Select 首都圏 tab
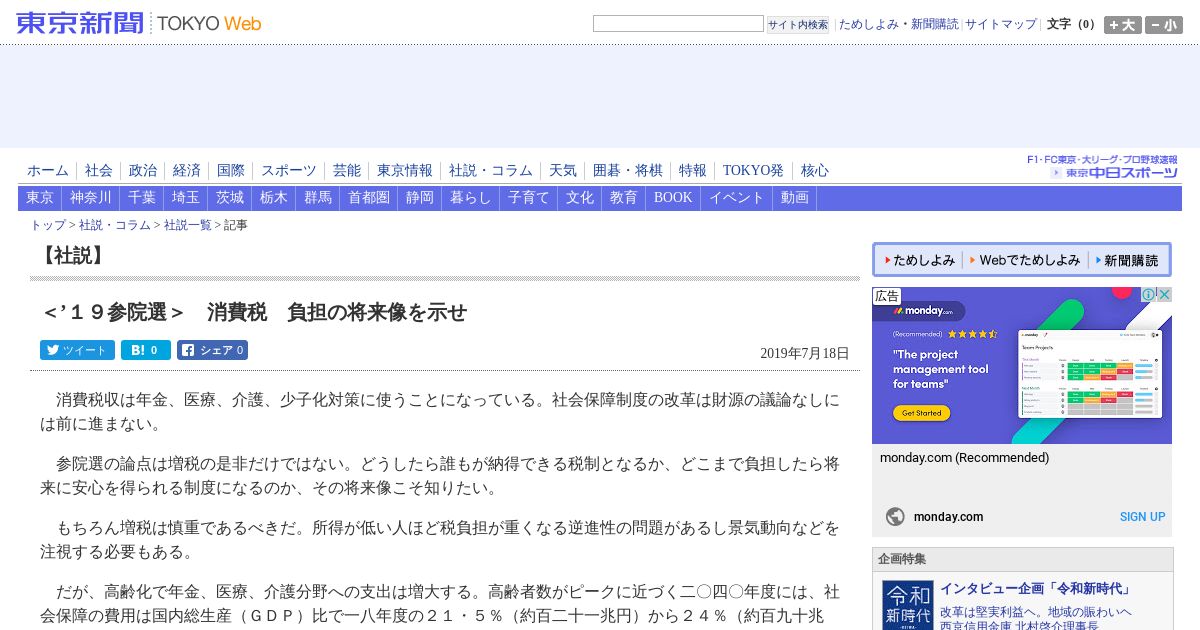Screen dimensions: 1200x630 point(369,198)
